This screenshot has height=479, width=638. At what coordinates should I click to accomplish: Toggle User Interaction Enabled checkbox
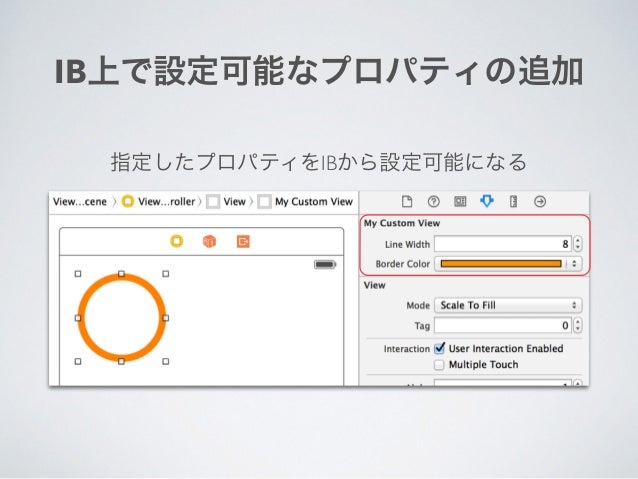click(439, 348)
